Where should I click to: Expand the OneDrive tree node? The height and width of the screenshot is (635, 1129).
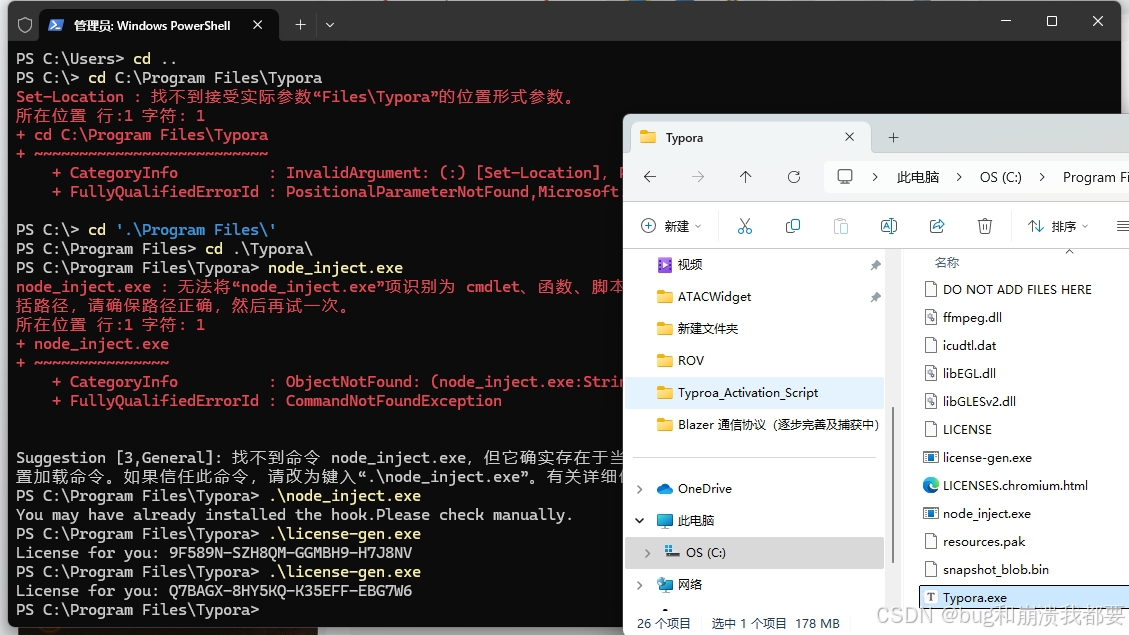640,489
